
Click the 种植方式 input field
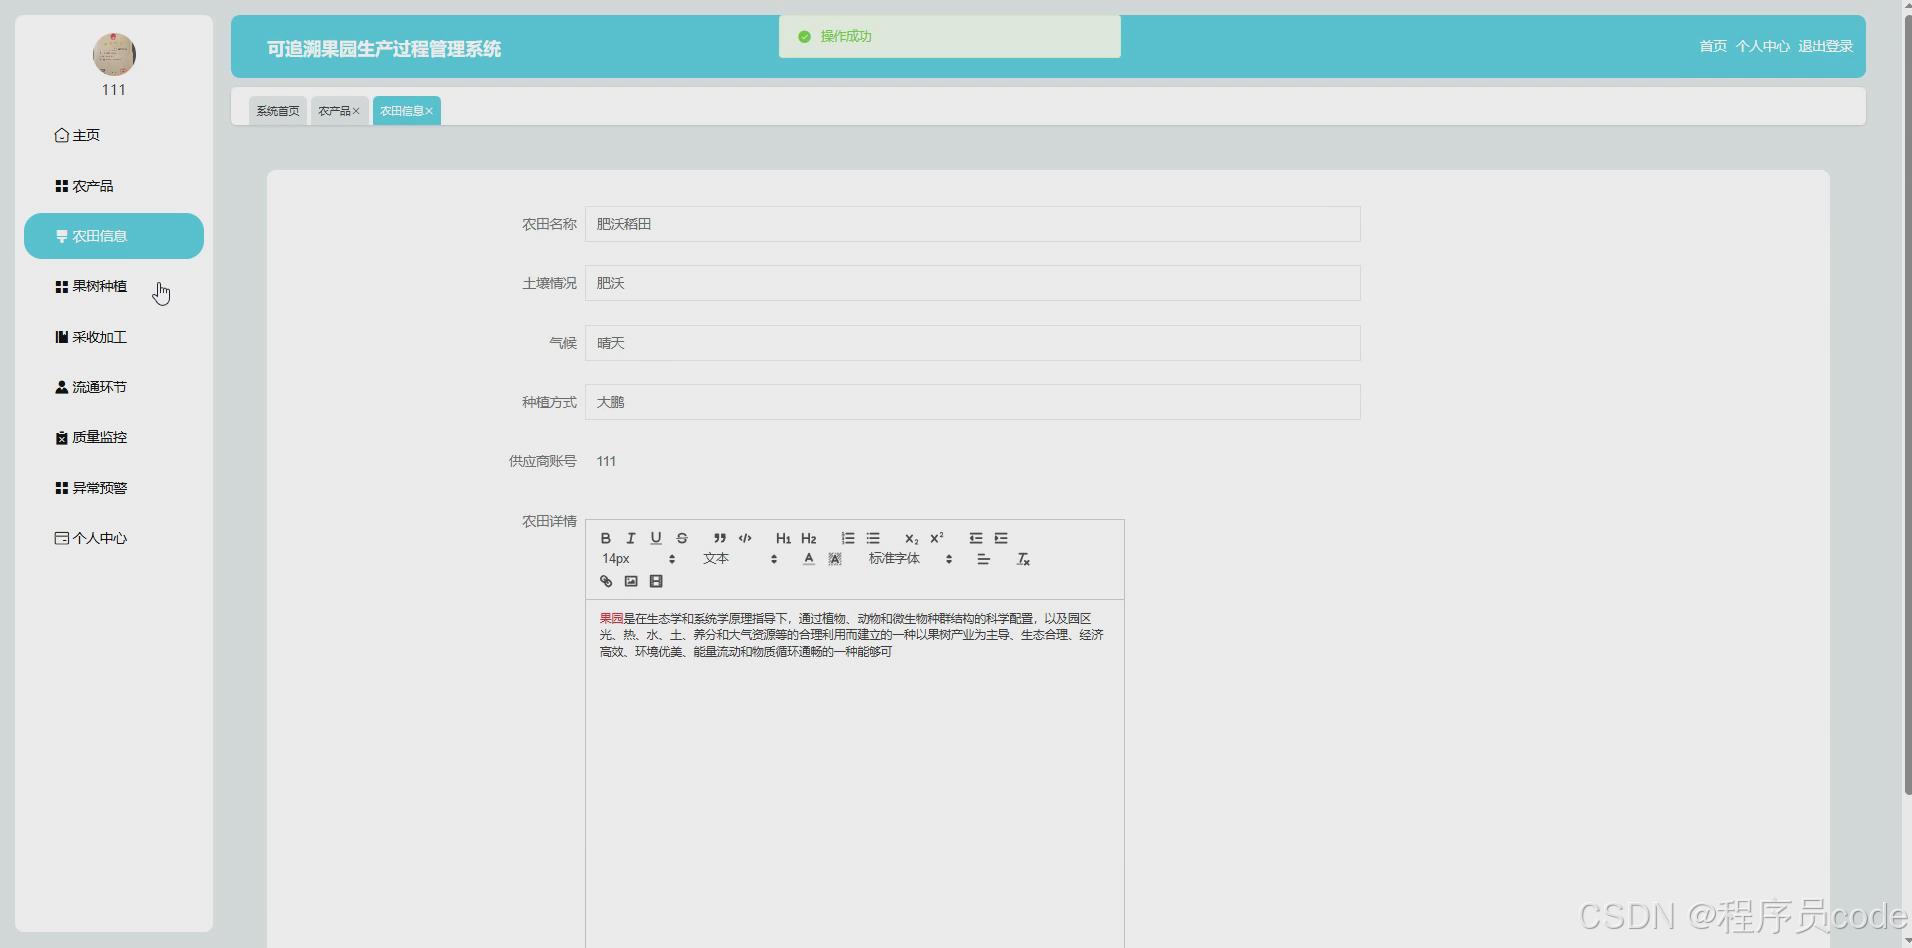point(972,402)
